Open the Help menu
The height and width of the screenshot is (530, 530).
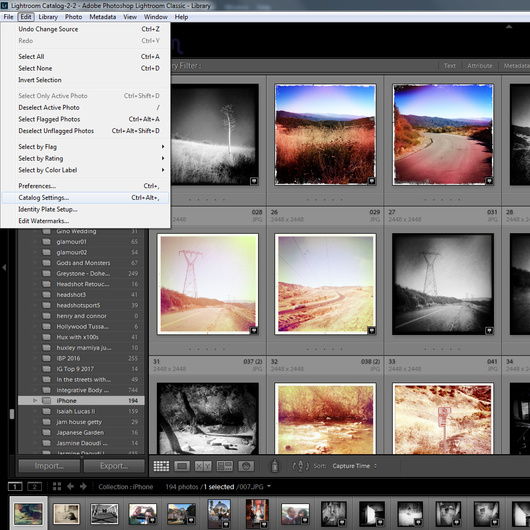click(181, 17)
